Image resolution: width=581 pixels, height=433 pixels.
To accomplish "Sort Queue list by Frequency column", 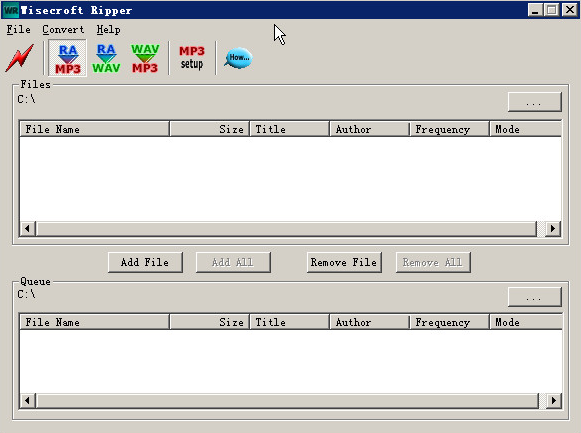I will coord(450,322).
